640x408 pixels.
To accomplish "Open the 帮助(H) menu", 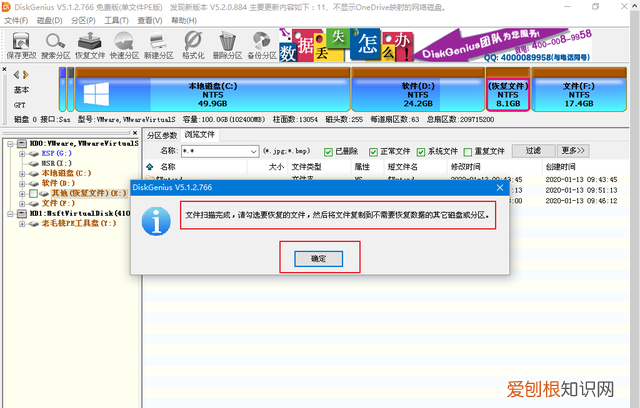I will [x=184, y=20].
